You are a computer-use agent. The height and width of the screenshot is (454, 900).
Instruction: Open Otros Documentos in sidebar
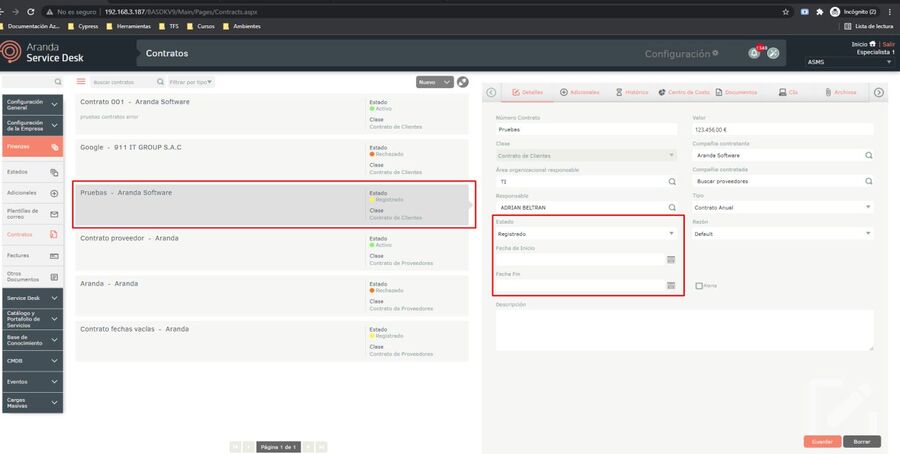click(x=33, y=277)
